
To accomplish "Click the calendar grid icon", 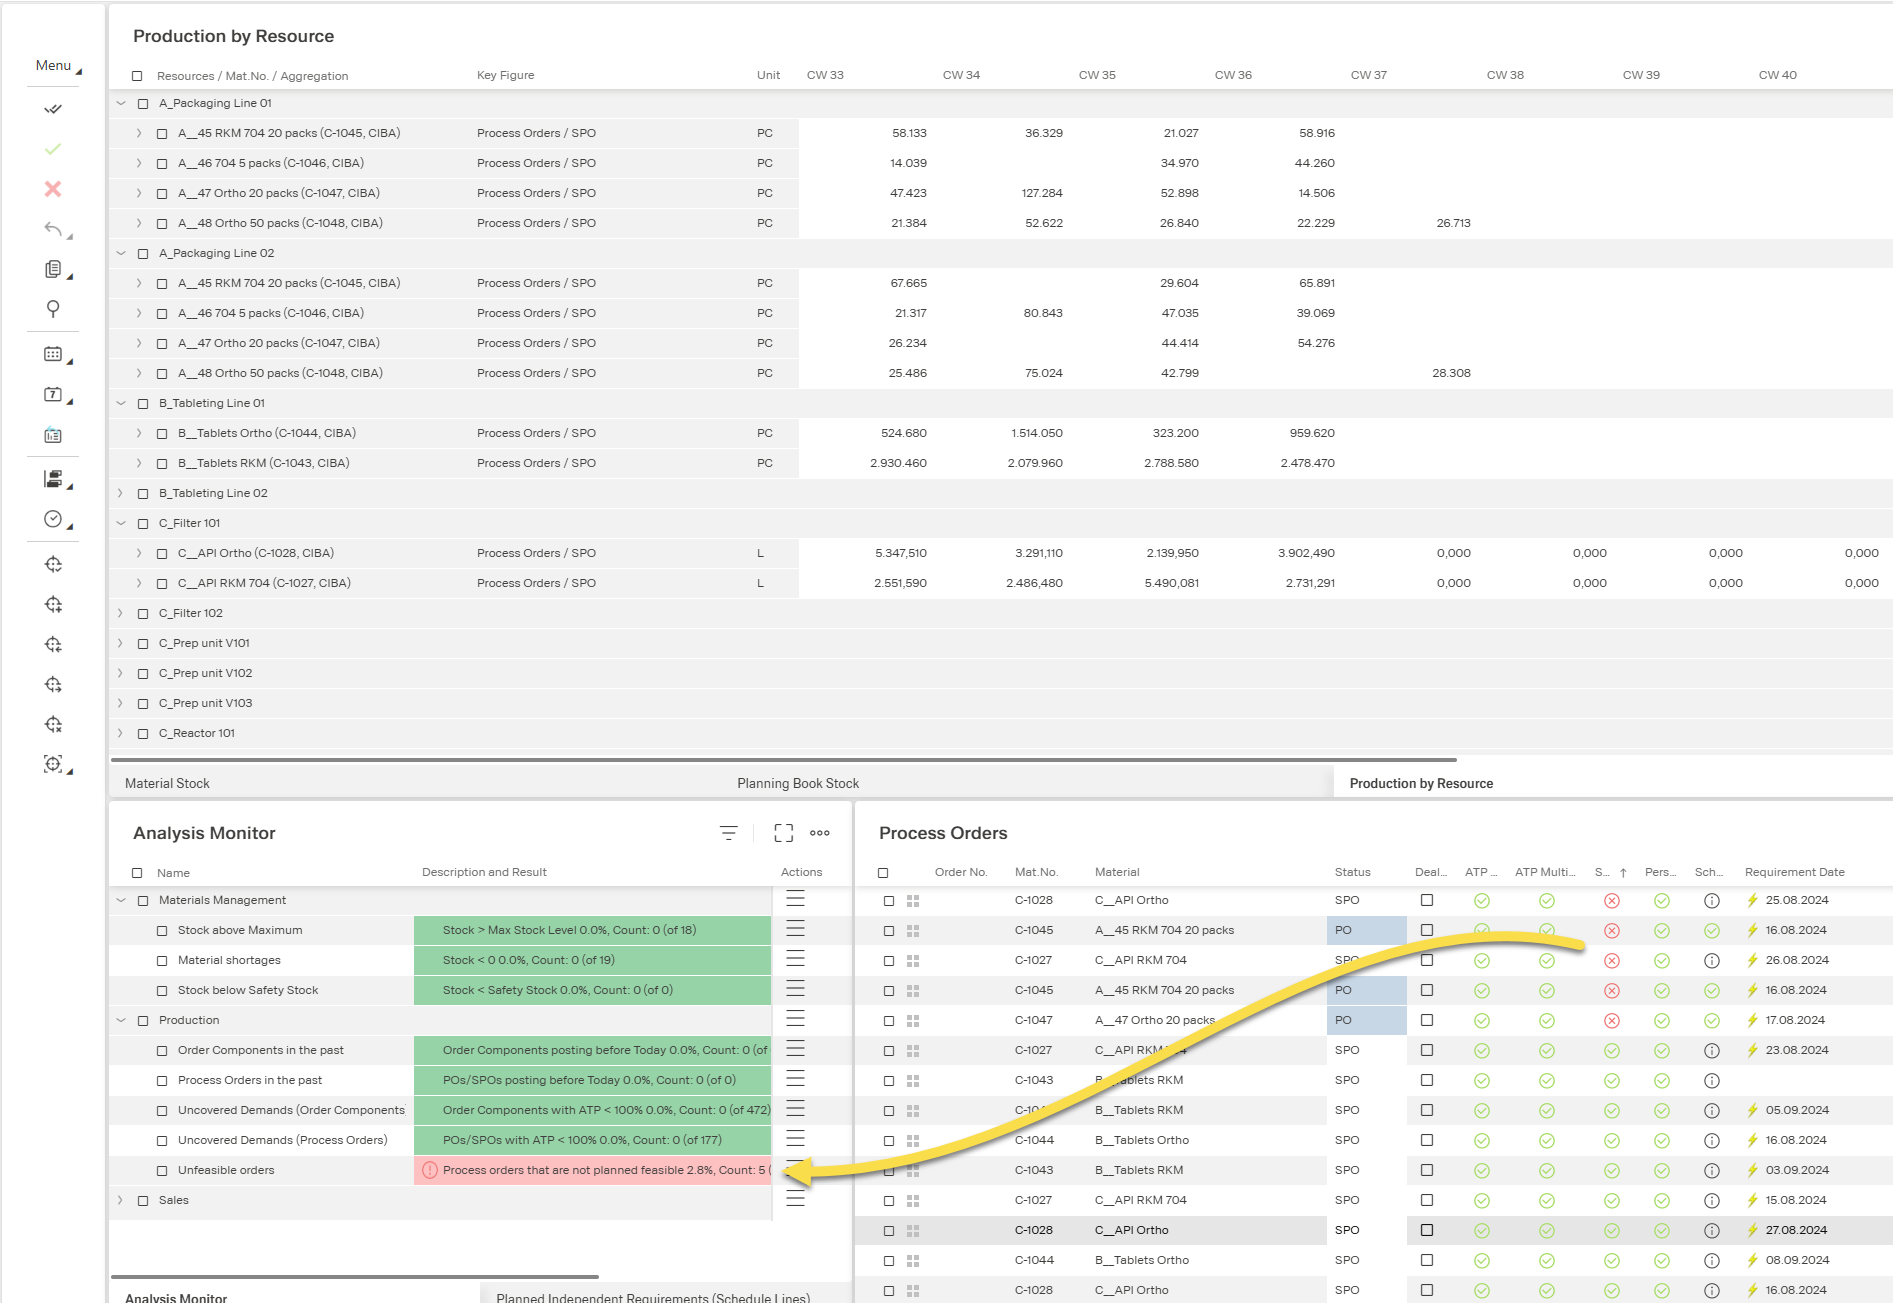I will (x=53, y=354).
